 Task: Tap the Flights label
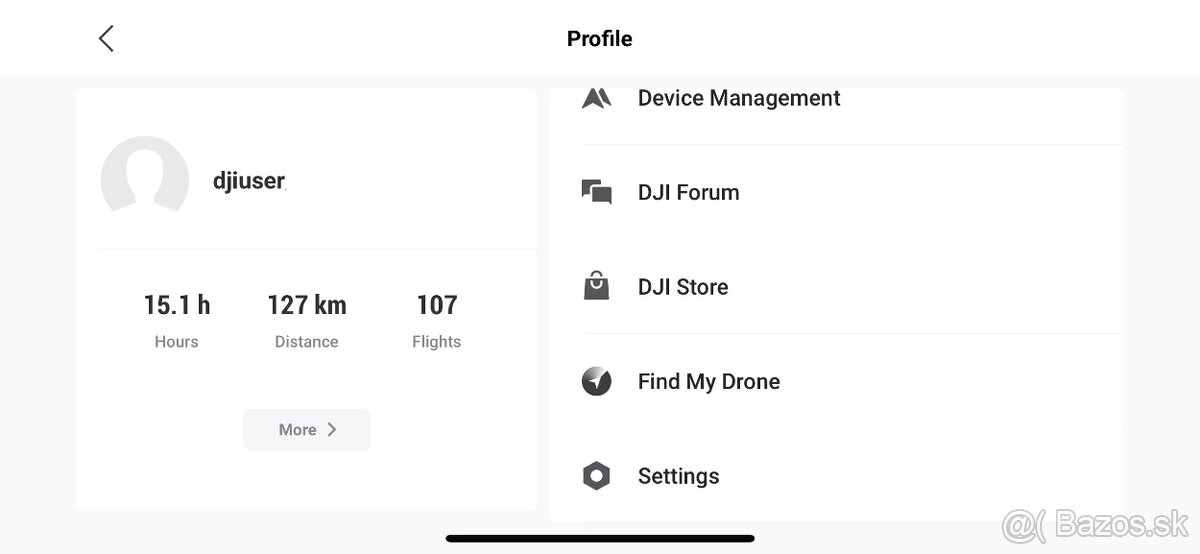(x=437, y=342)
